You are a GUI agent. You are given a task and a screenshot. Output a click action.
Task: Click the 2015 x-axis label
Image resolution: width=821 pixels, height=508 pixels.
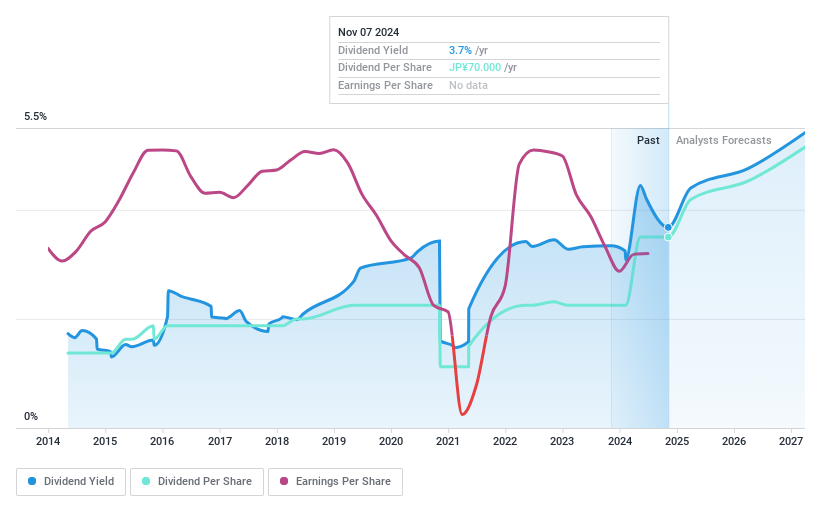click(105, 441)
